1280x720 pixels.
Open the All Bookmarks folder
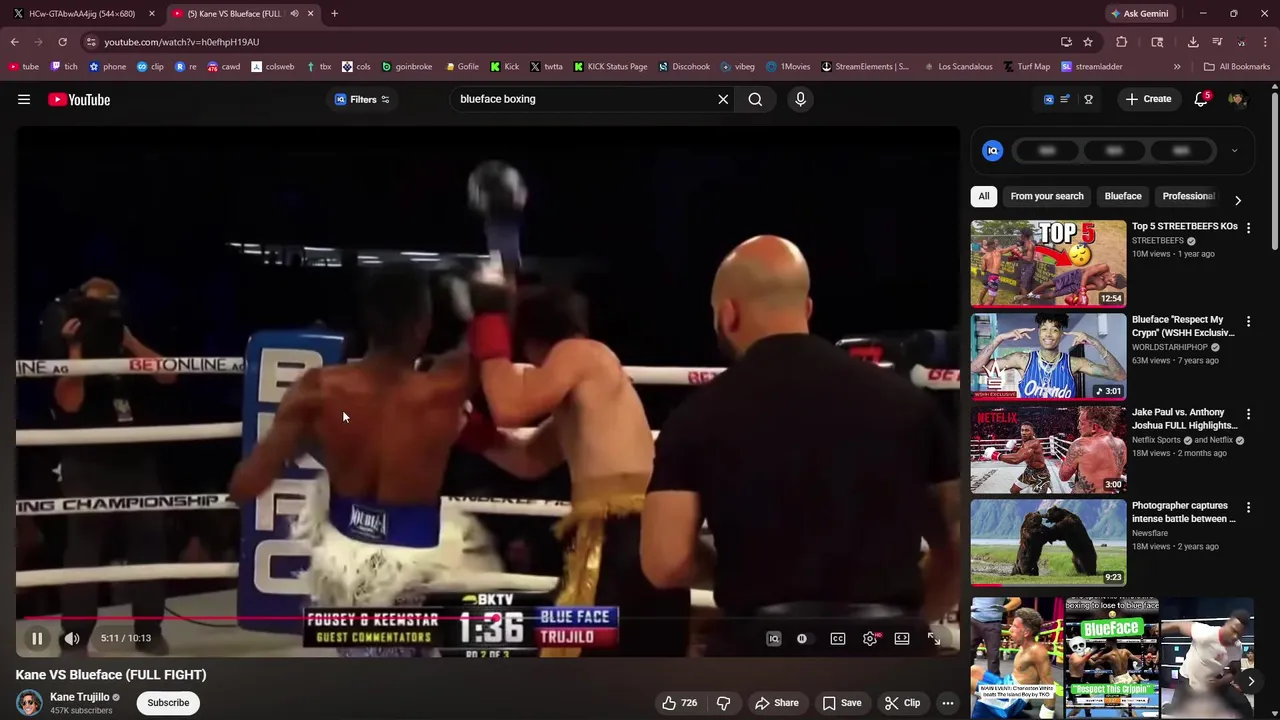(1237, 67)
